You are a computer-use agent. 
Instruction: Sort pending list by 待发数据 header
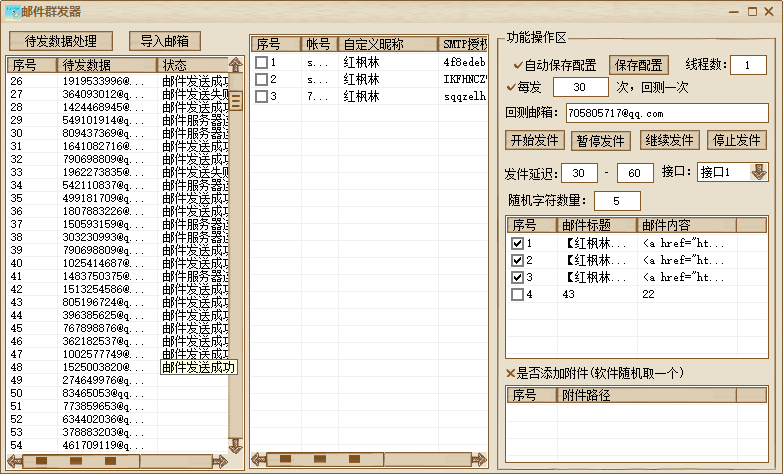[x=107, y=65]
